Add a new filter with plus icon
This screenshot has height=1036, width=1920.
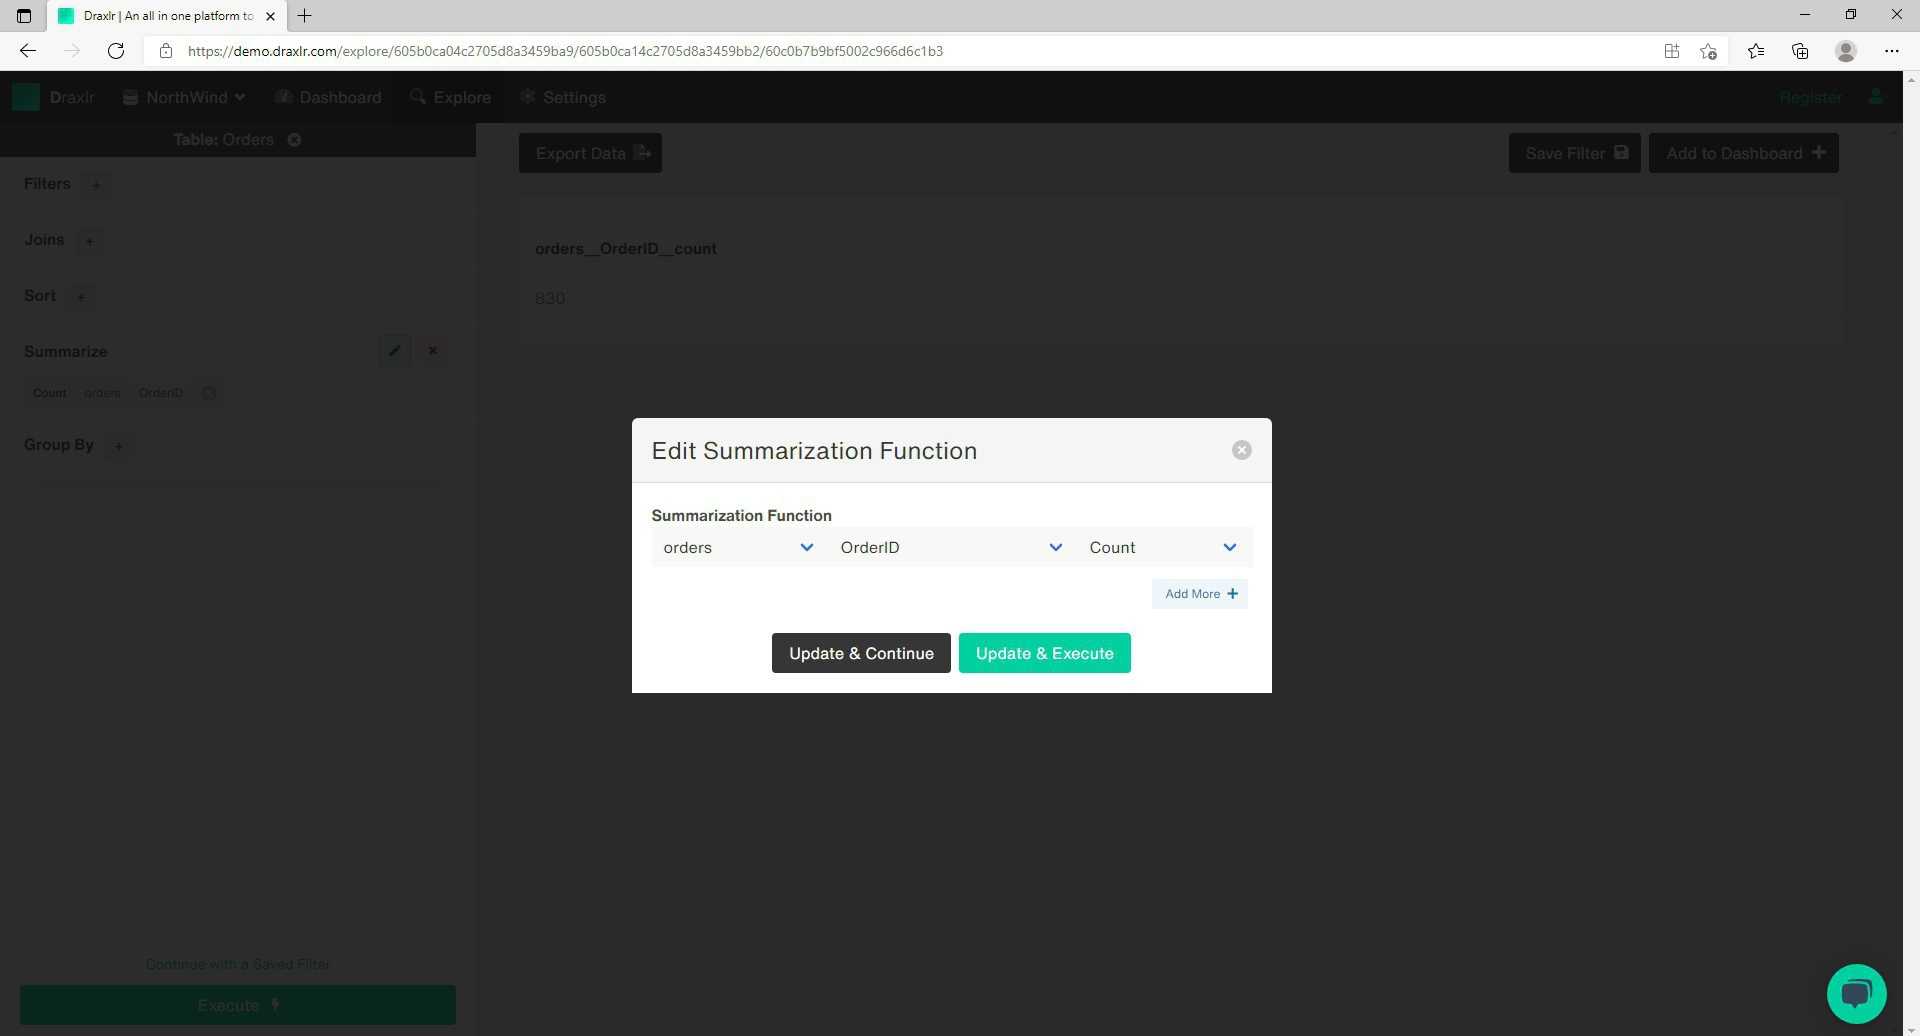(x=96, y=184)
